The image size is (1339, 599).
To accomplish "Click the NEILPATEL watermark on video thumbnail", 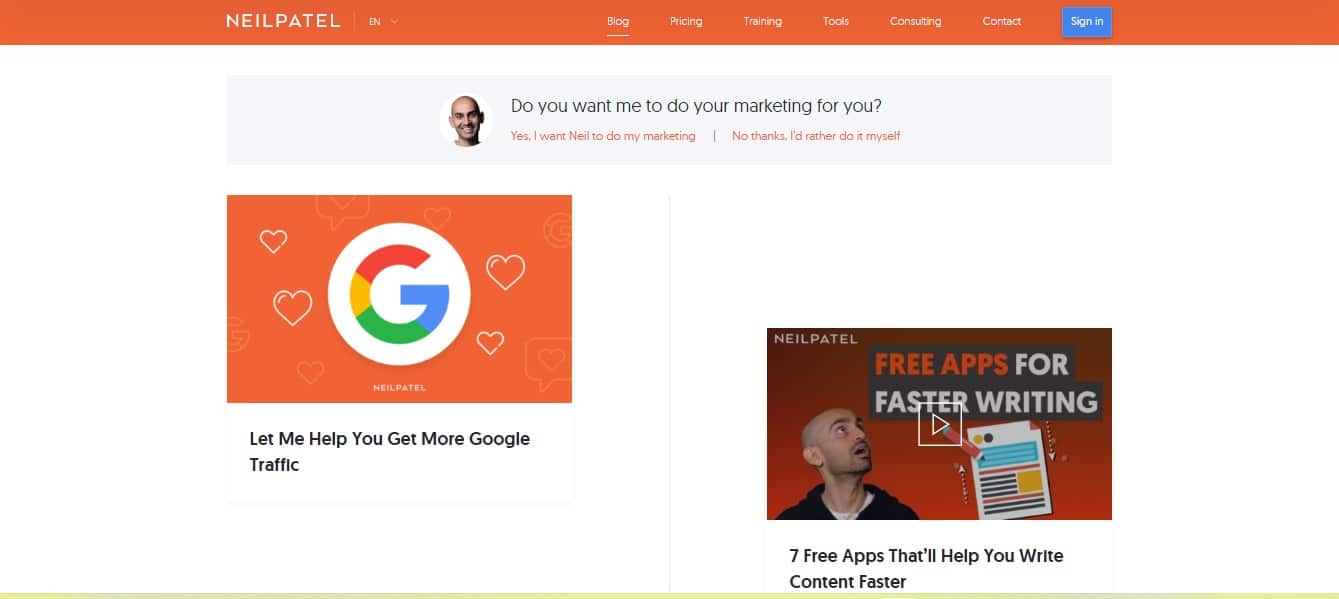I will click(x=816, y=339).
